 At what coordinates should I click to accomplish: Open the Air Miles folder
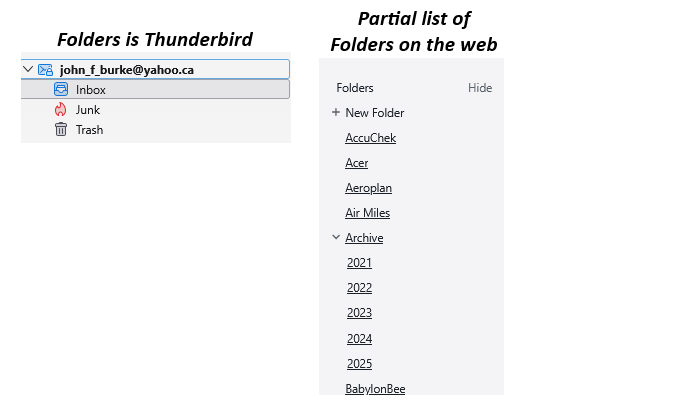367,213
